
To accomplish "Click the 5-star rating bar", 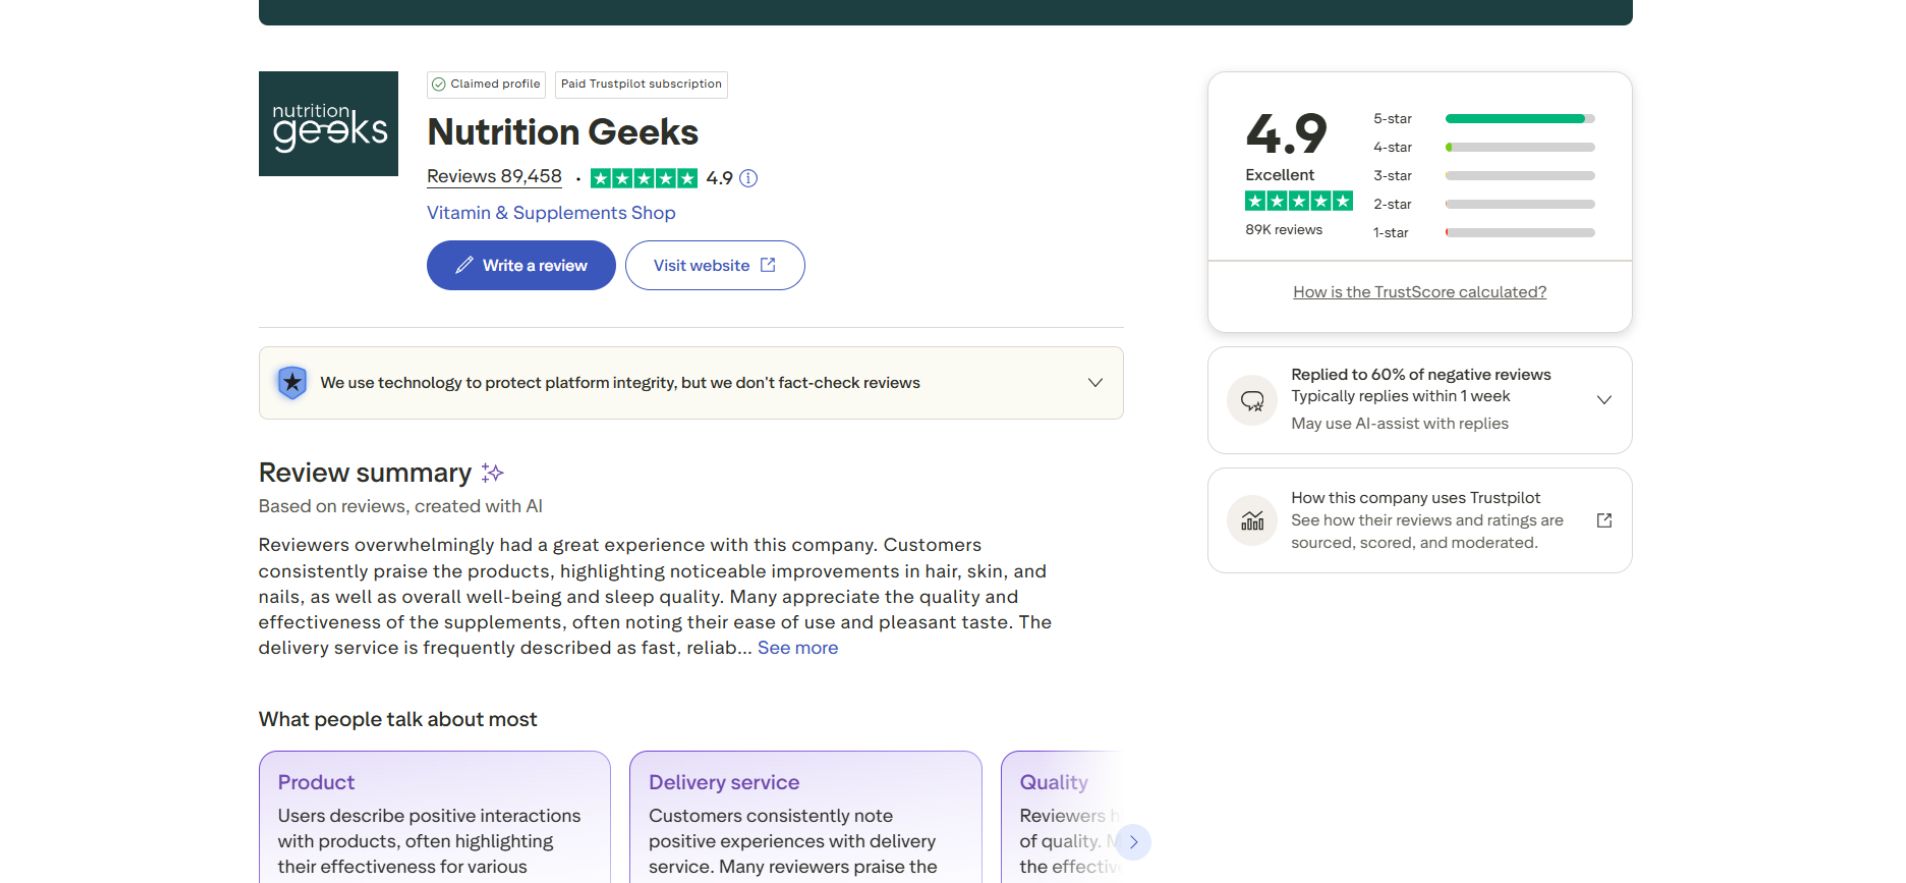I will [1520, 119].
